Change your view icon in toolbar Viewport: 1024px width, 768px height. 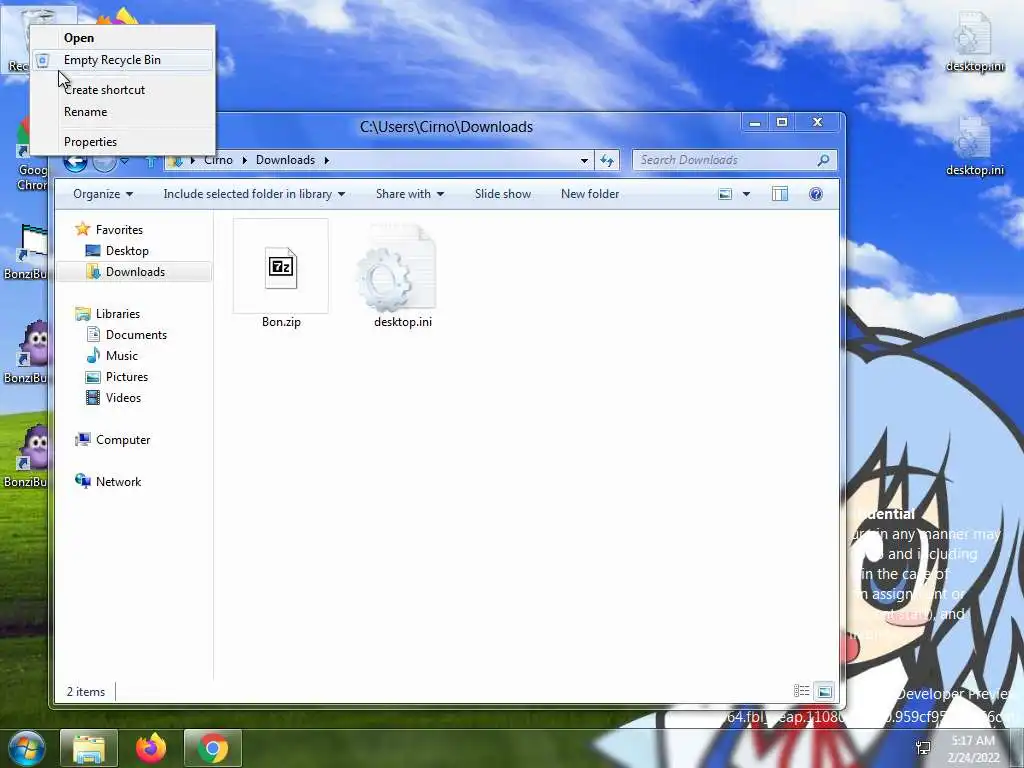click(725, 194)
